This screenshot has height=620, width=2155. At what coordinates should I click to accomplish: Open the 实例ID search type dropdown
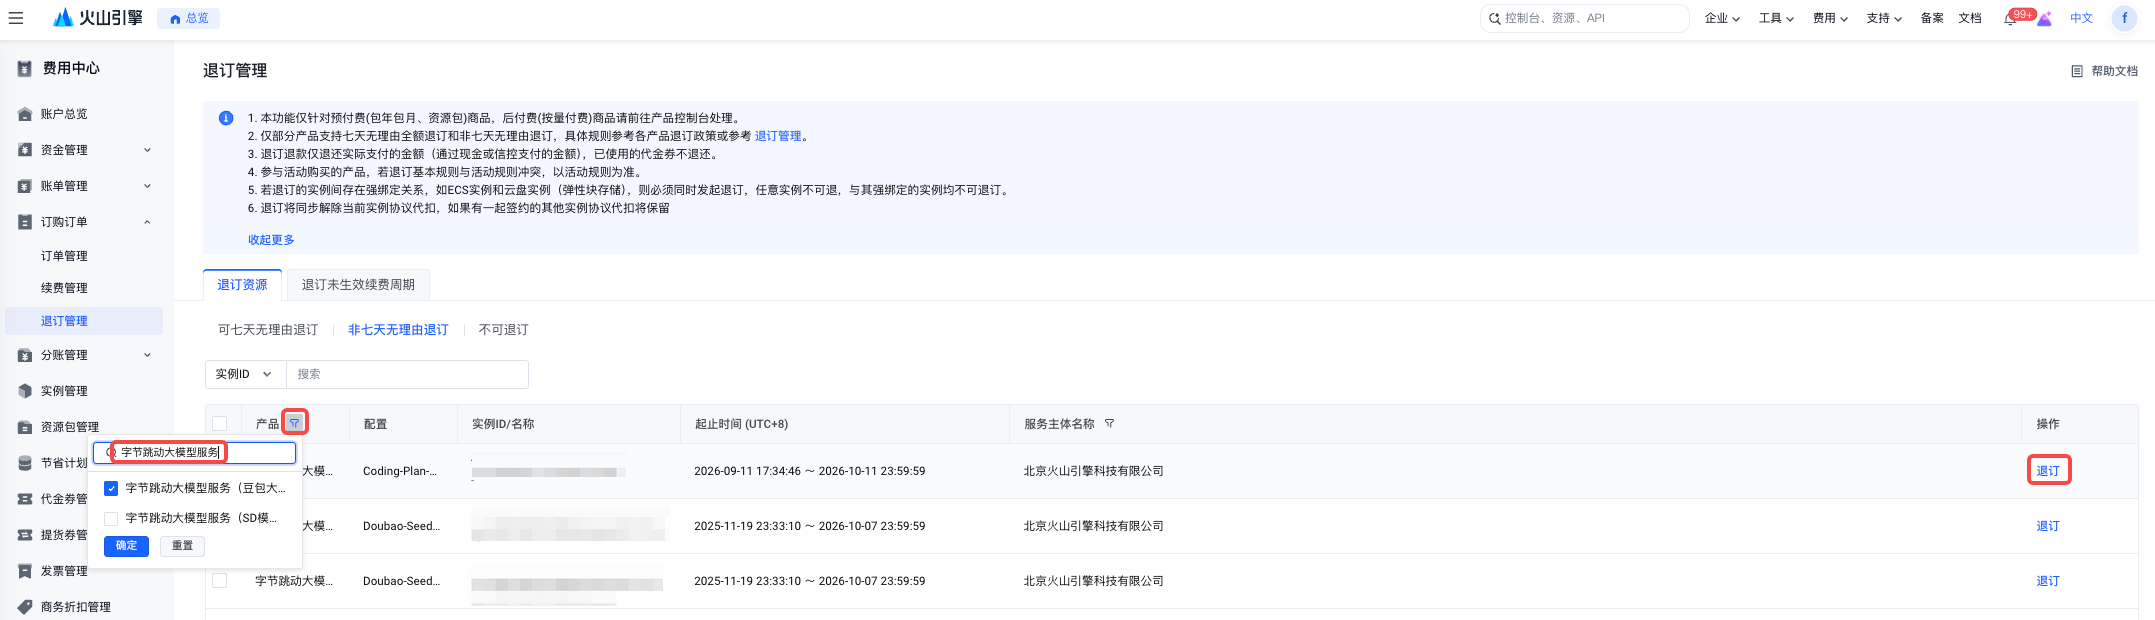point(245,374)
